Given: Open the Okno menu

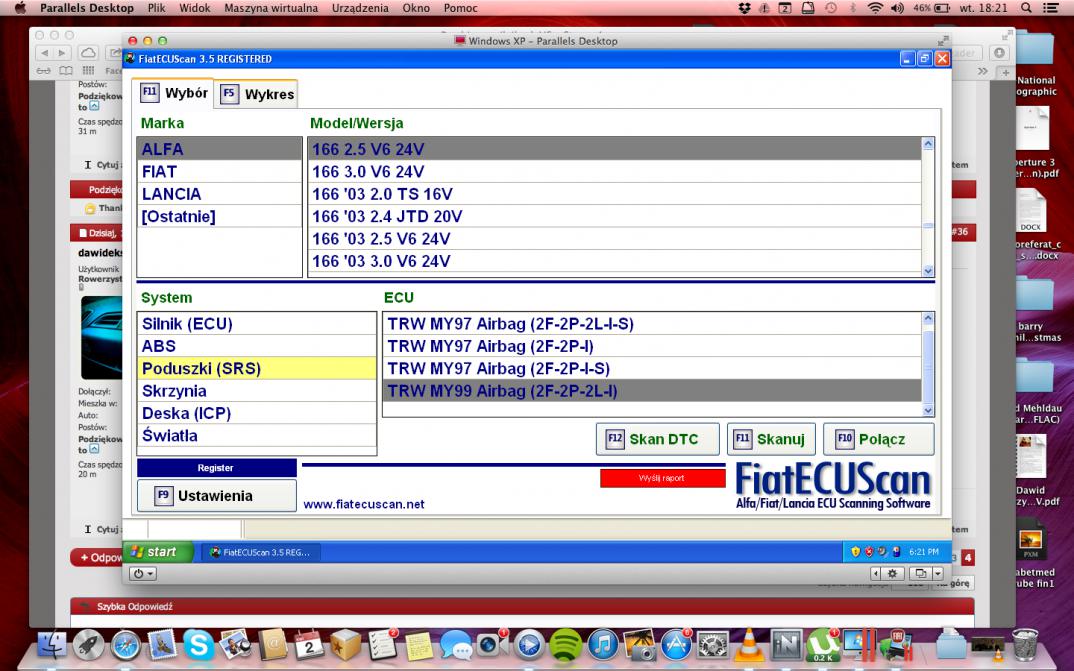Looking at the screenshot, I should 416,8.
